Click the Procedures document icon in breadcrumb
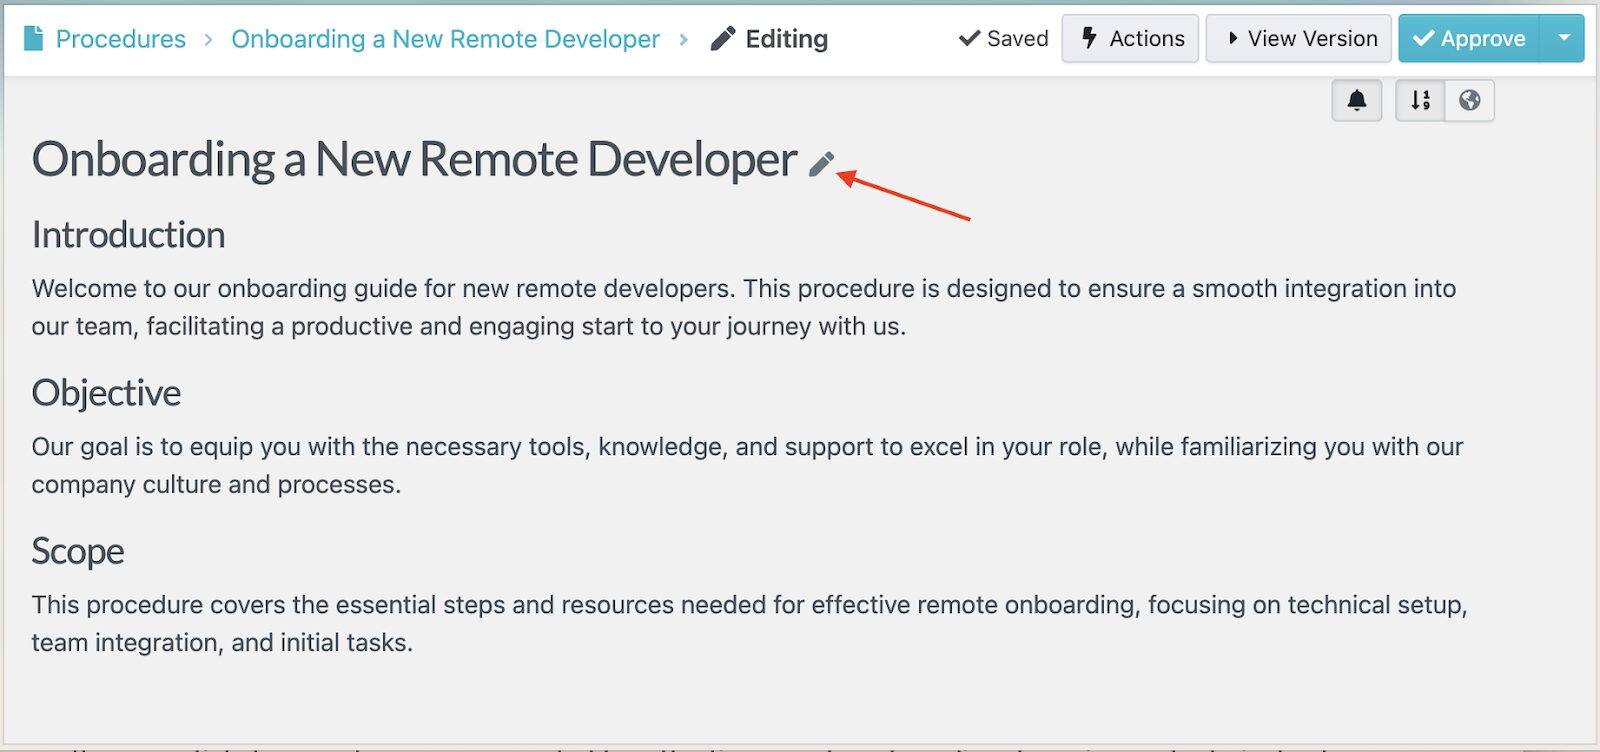 coord(33,39)
